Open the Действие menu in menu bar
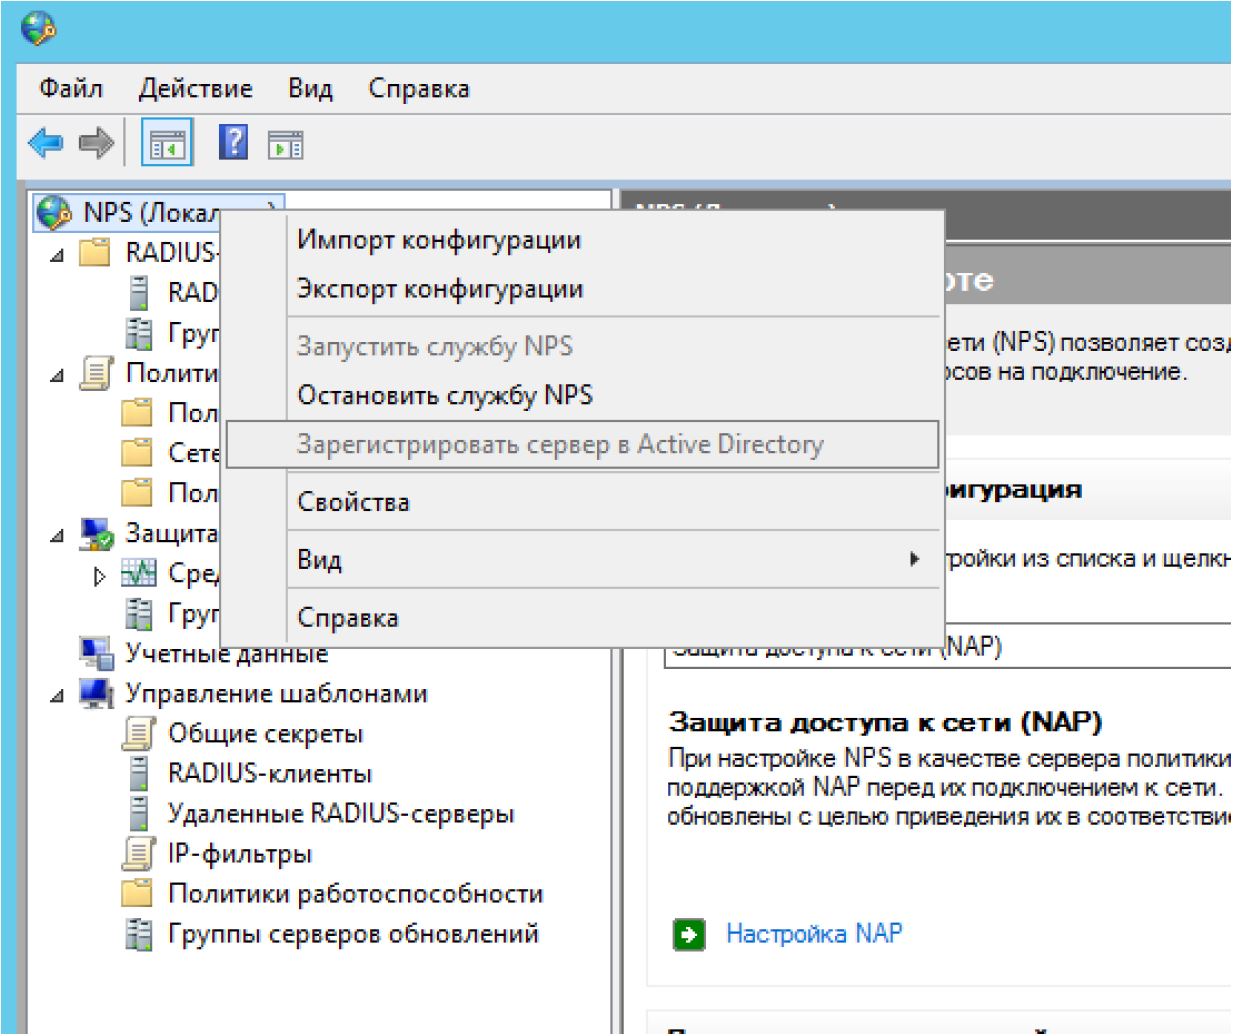This screenshot has height=1036, width=1233. click(x=195, y=88)
